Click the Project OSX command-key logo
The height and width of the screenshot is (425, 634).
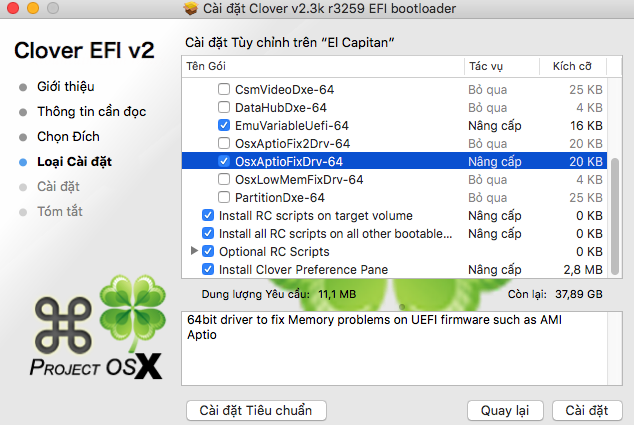click(x=56, y=320)
